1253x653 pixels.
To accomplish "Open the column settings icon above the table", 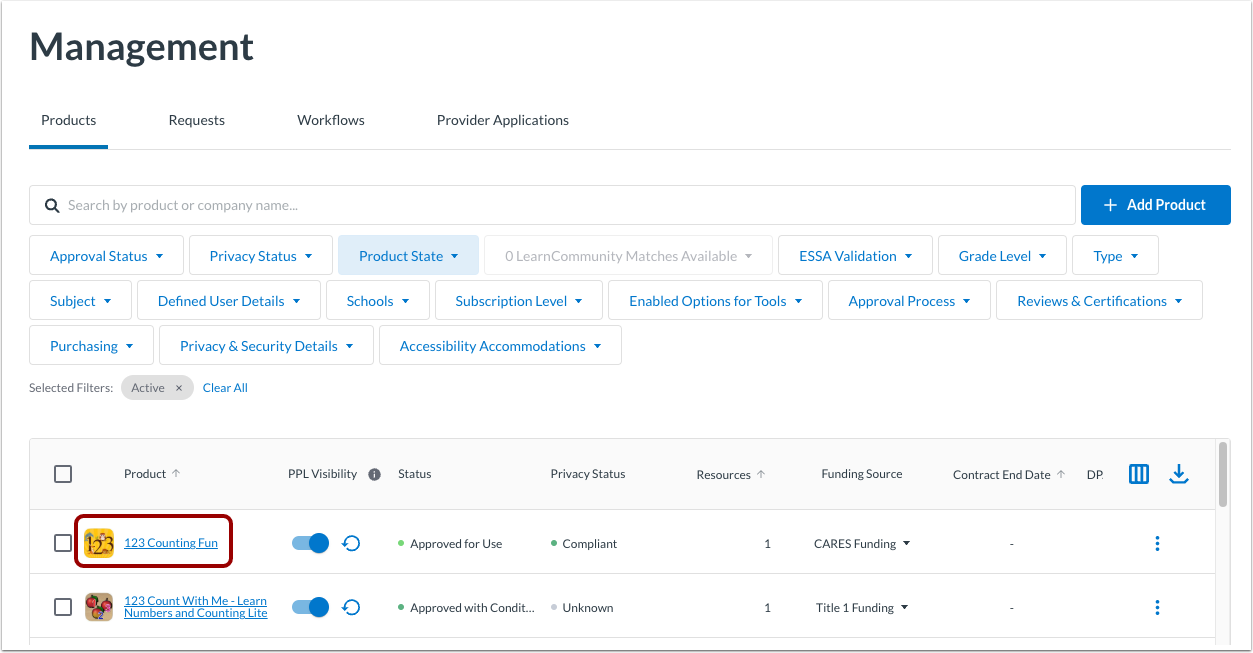I will click(x=1138, y=473).
